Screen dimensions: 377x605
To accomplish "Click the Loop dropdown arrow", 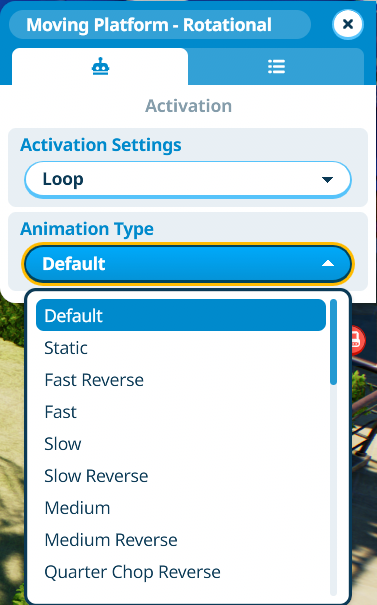I will pyautogui.click(x=327, y=180).
